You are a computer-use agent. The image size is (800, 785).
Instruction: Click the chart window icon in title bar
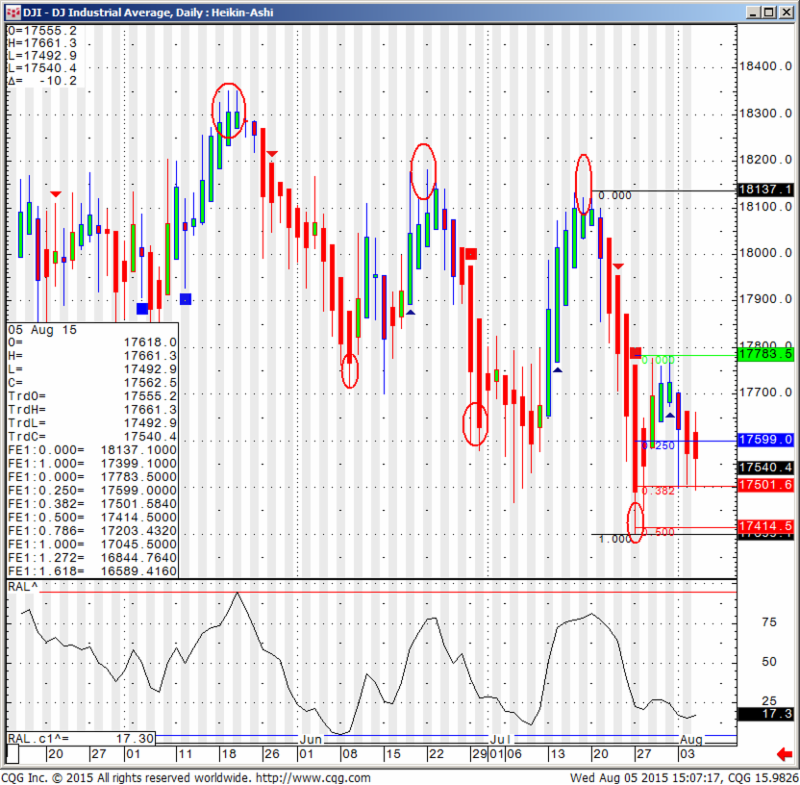[x=13, y=12]
